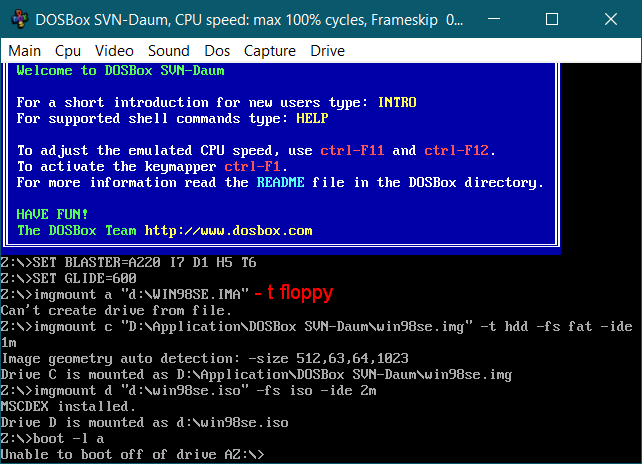Image resolution: width=642 pixels, height=464 pixels.
Task: Close the DOSBox window
Action: click(611, 19)
